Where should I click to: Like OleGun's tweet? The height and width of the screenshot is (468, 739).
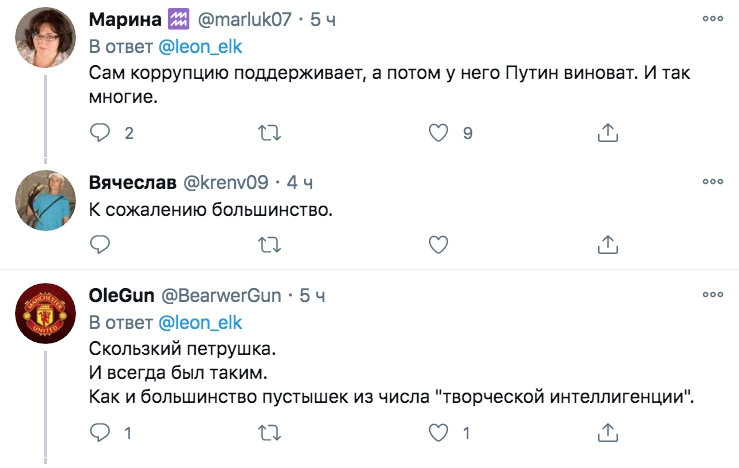point(438,432)
